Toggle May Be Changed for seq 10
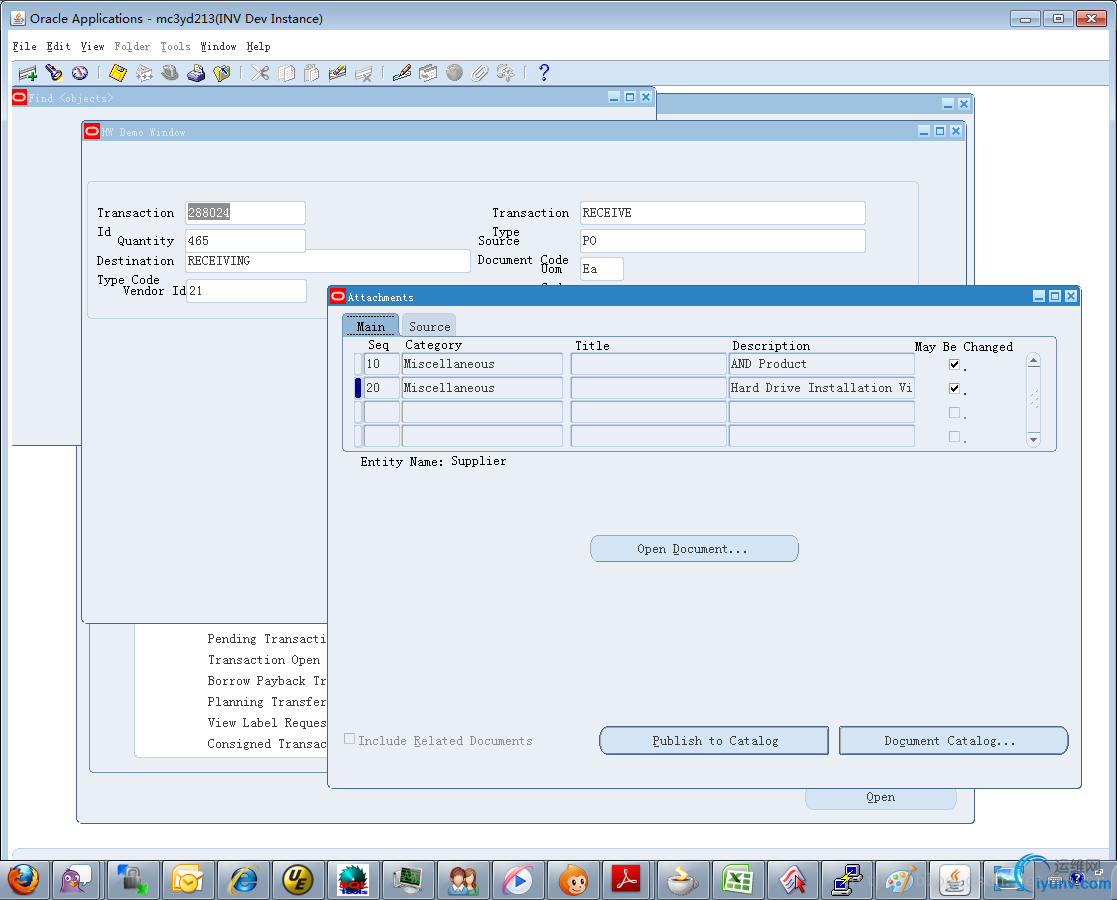1117x900 pixels. pos(955,364)
